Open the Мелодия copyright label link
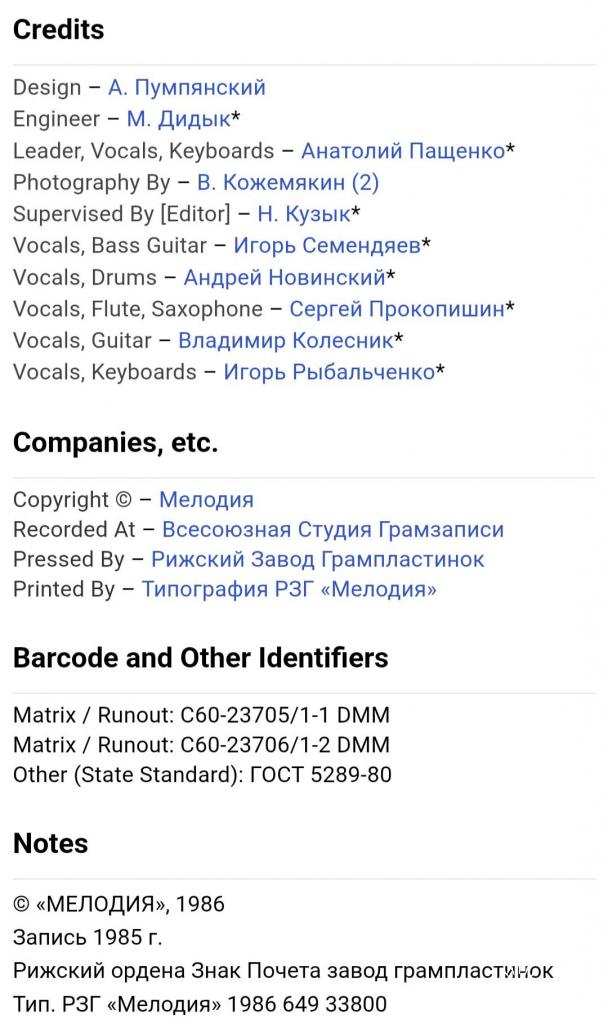This screenshot has width=608, height=1024. point(206,499)
